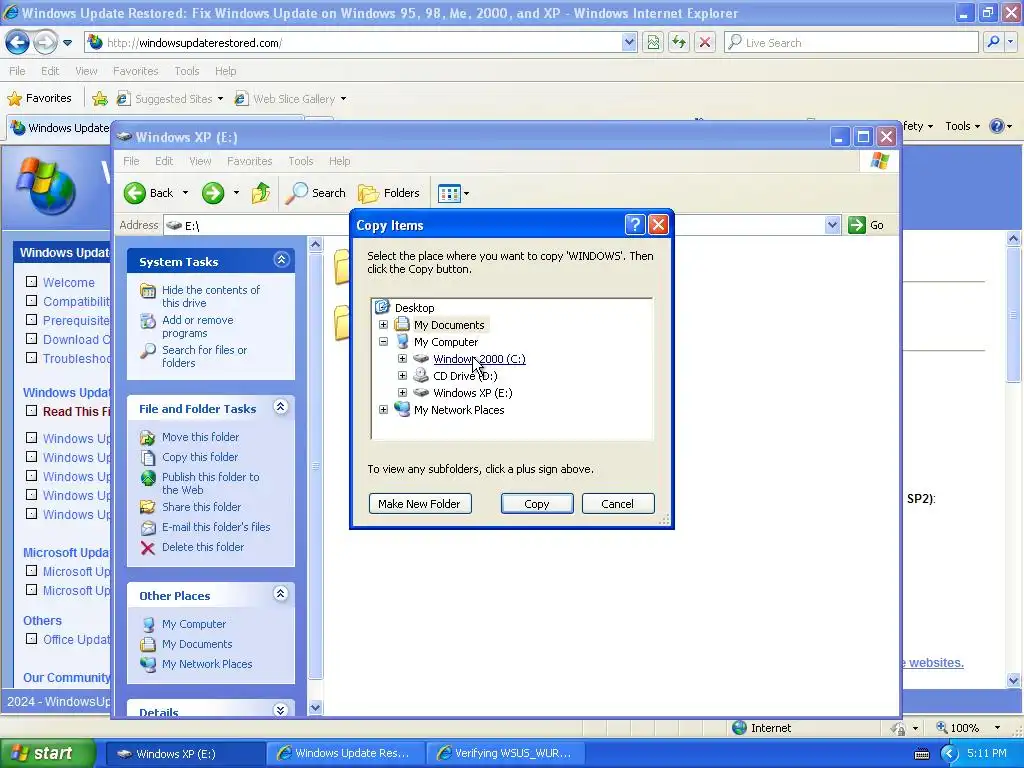Screen dimensions: 1024x768
Task: Click the IE Refresh icon
Action: (x=679, y=43)
